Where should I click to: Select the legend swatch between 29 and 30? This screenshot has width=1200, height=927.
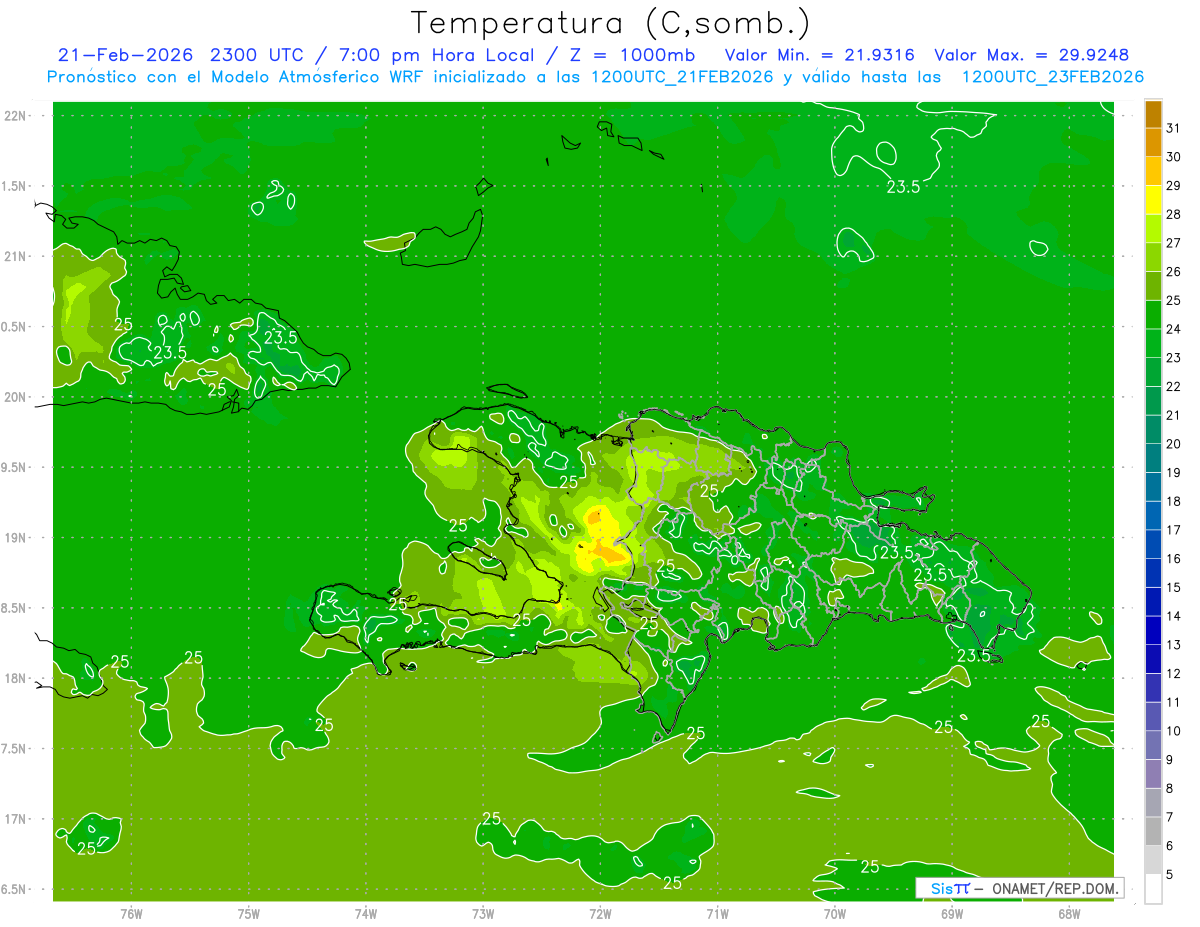(1153, 172)
